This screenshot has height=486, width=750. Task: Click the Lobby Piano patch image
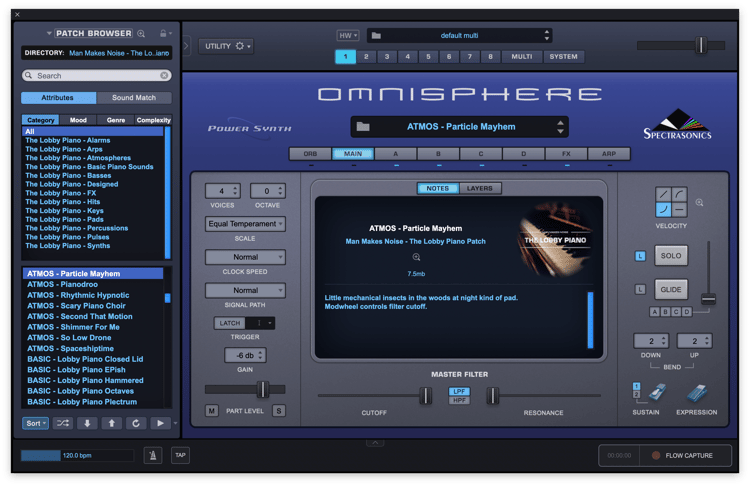(x=555, y=240)
